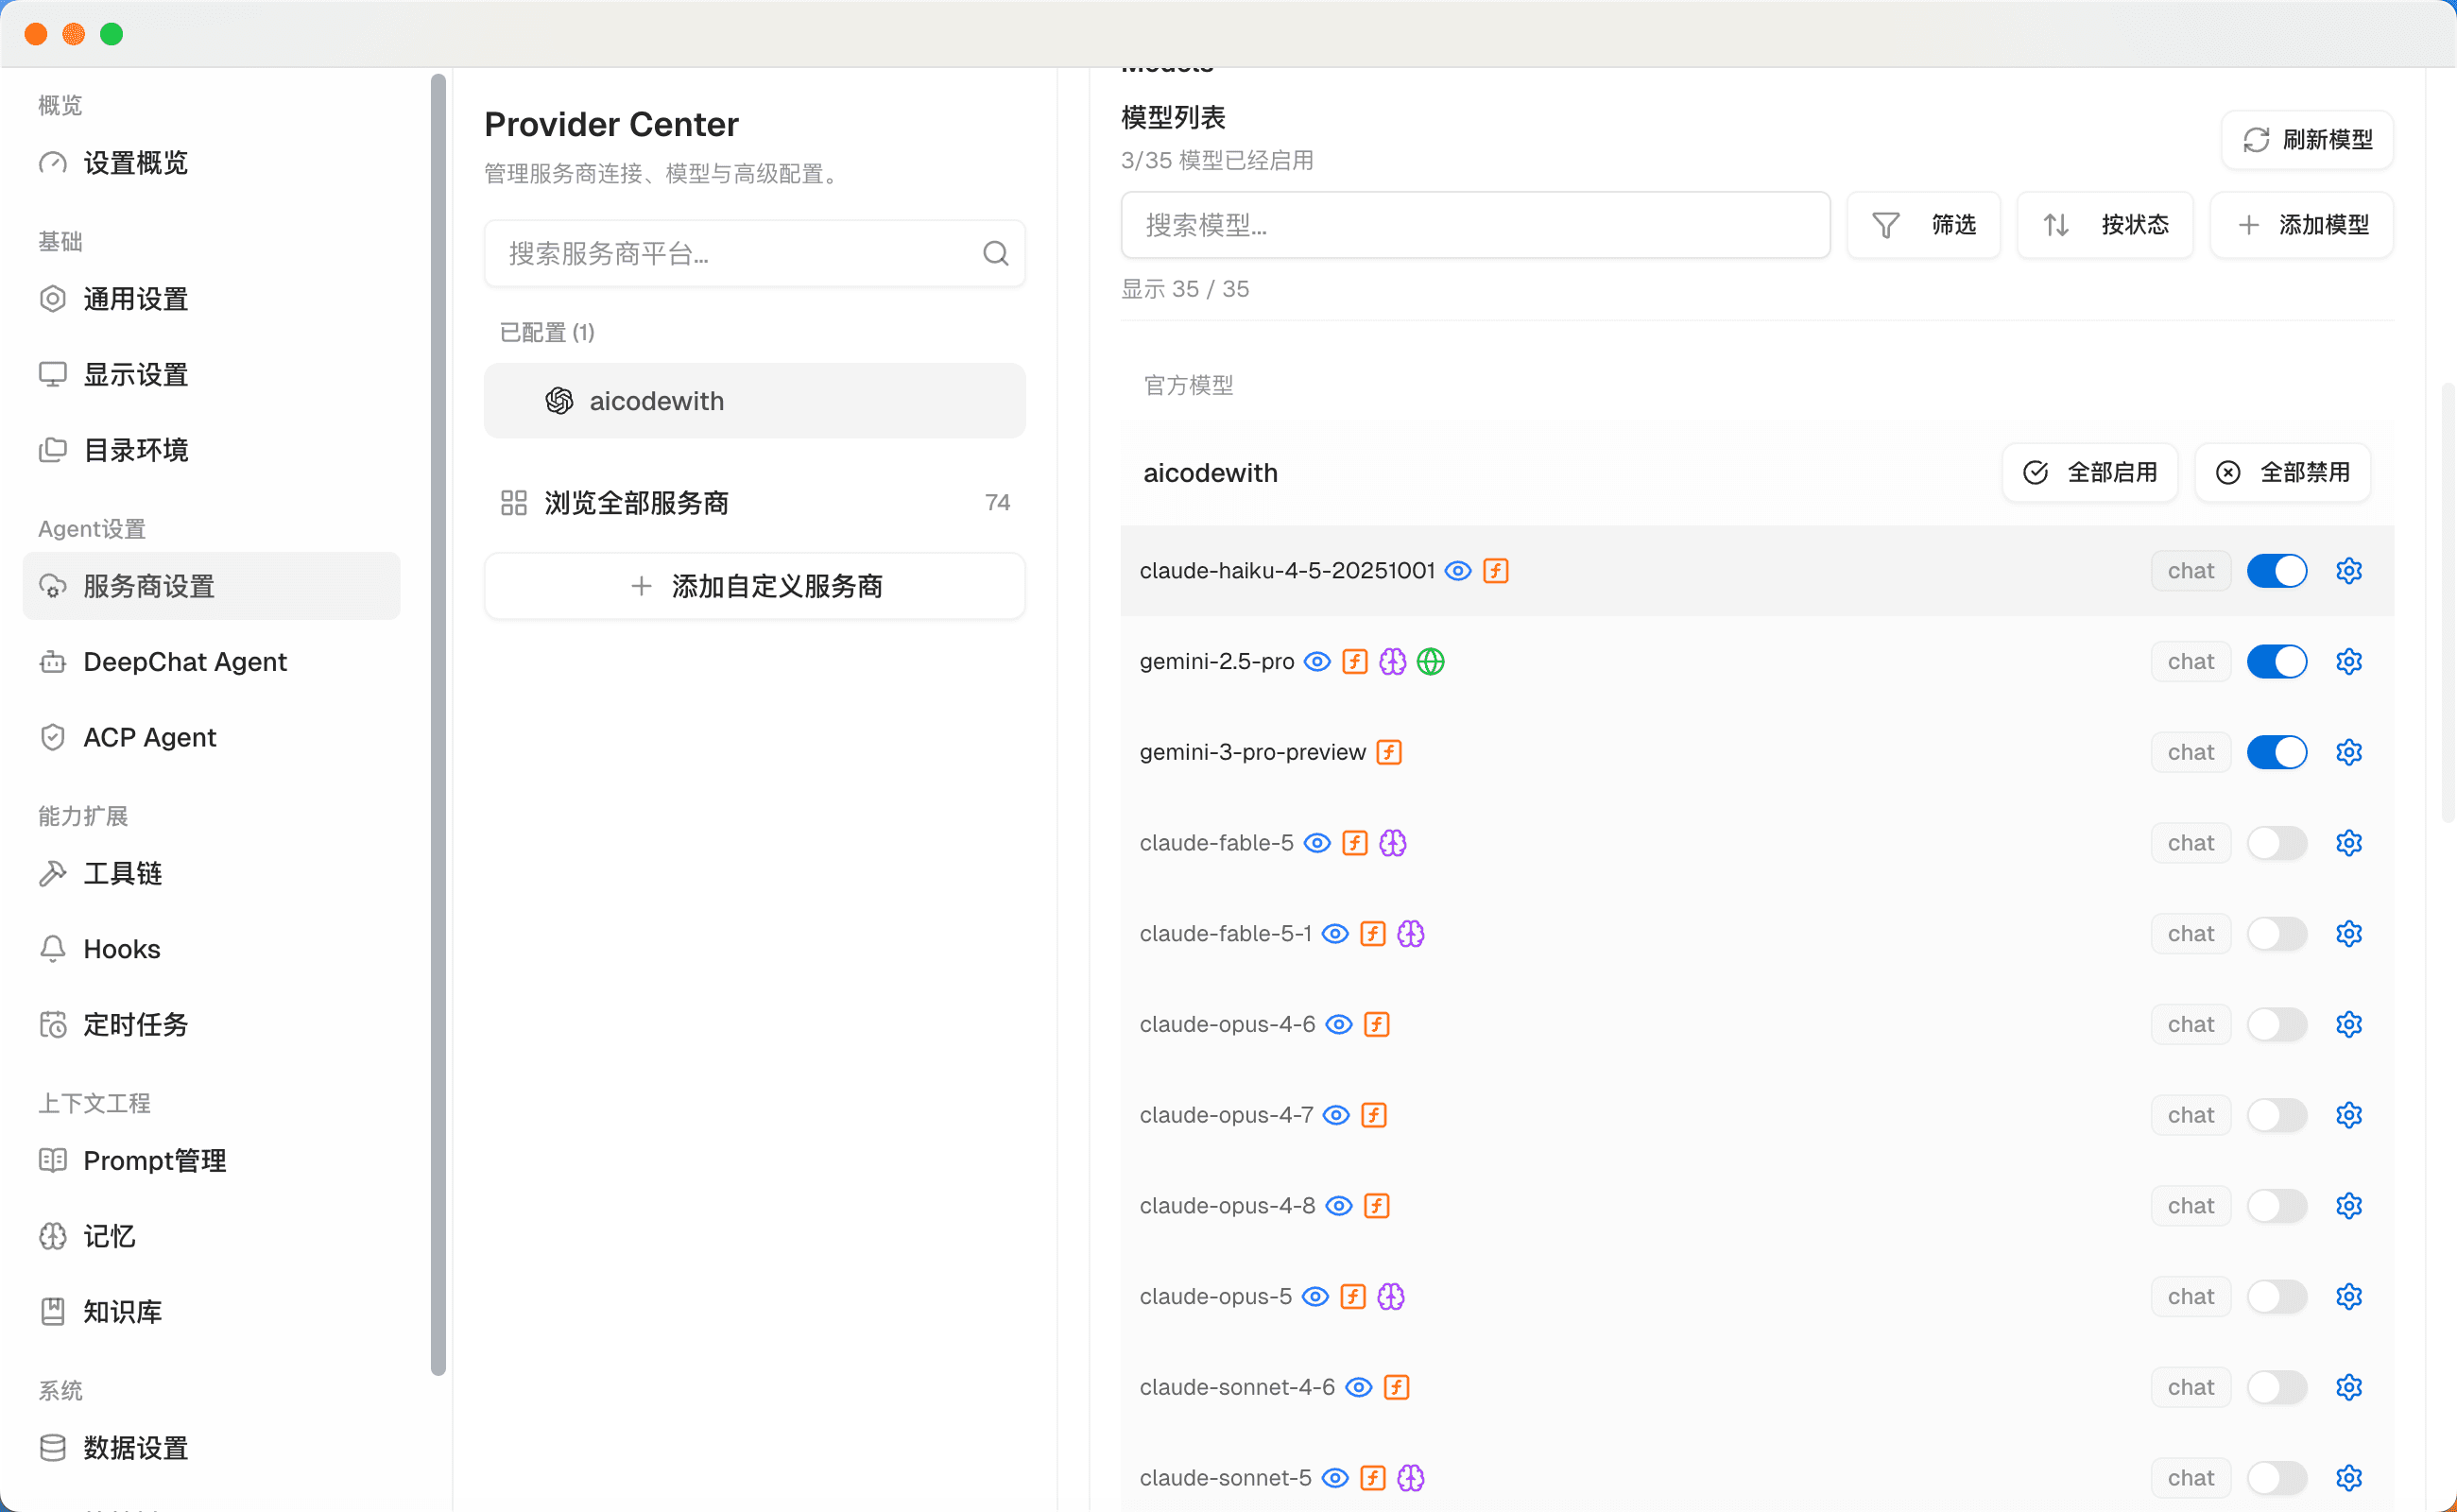The width and height of the screenshot is (2457, 1512).
Task: Click the 添加模型 button
Action: click(x=2300, y=225)
